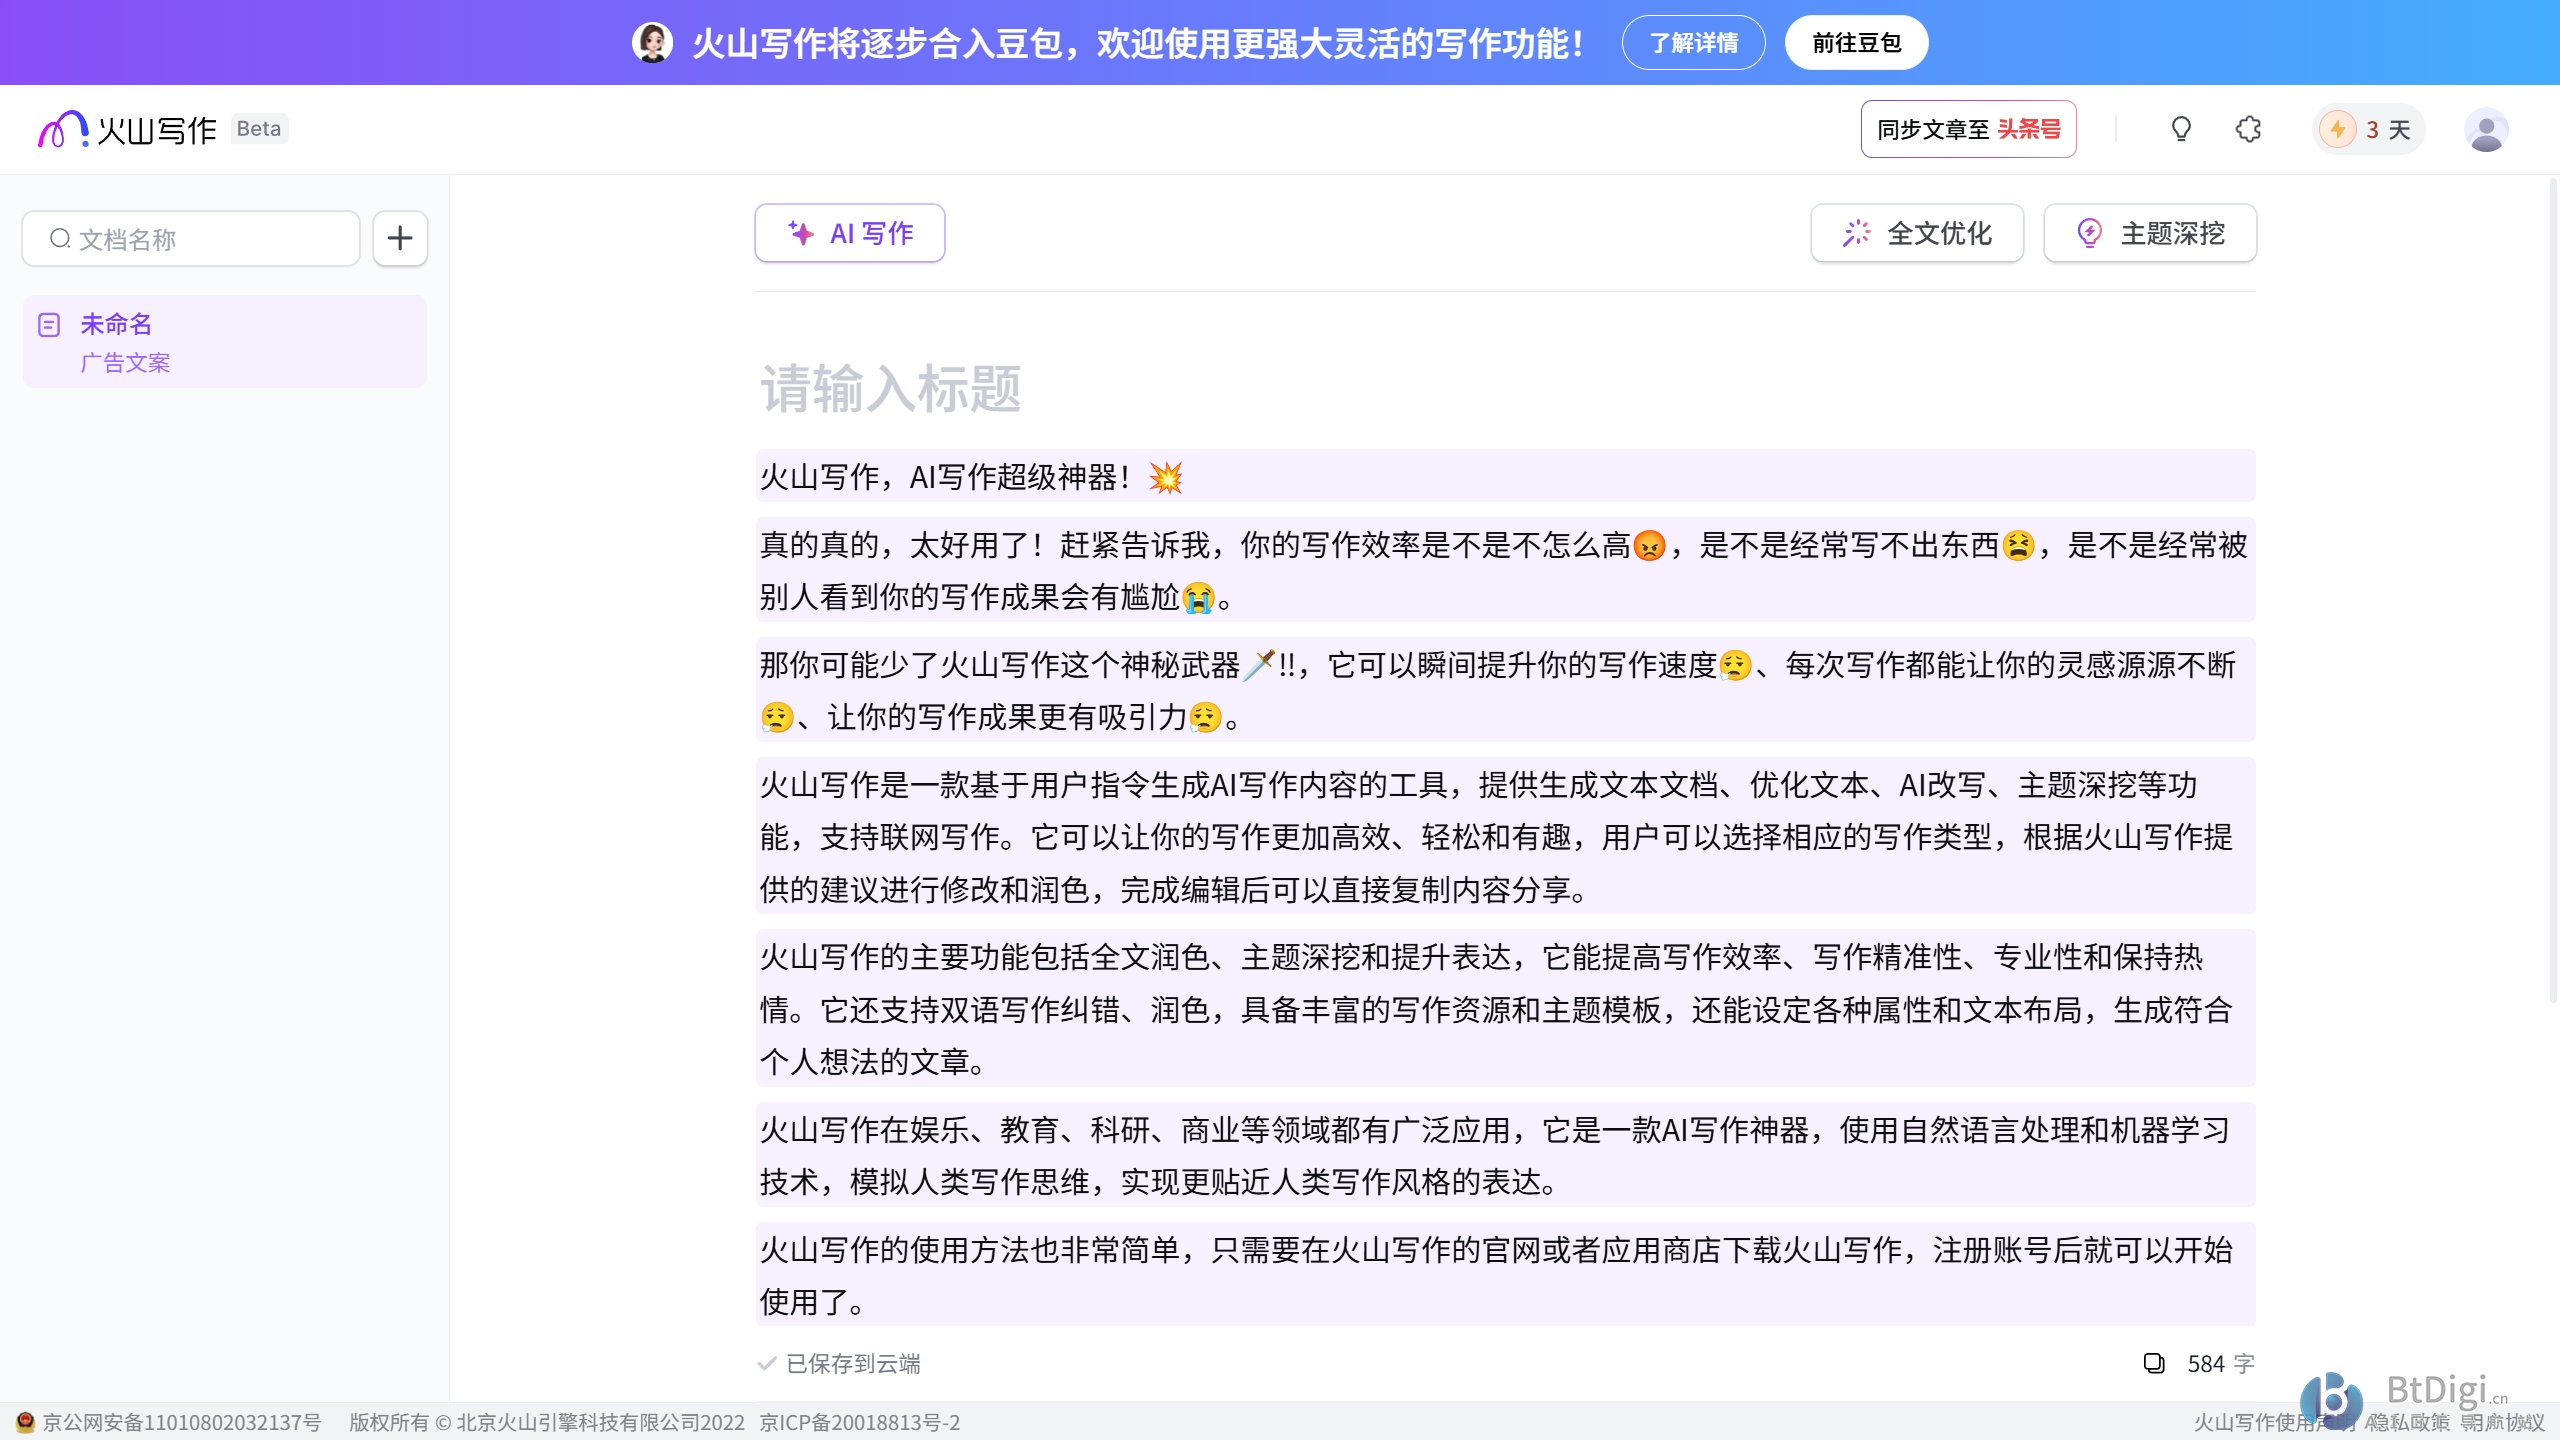Screen dimensions: 2560x1440
Task: Click paragraph starting 真的真的，太好用了
Action: (1505, 570)
